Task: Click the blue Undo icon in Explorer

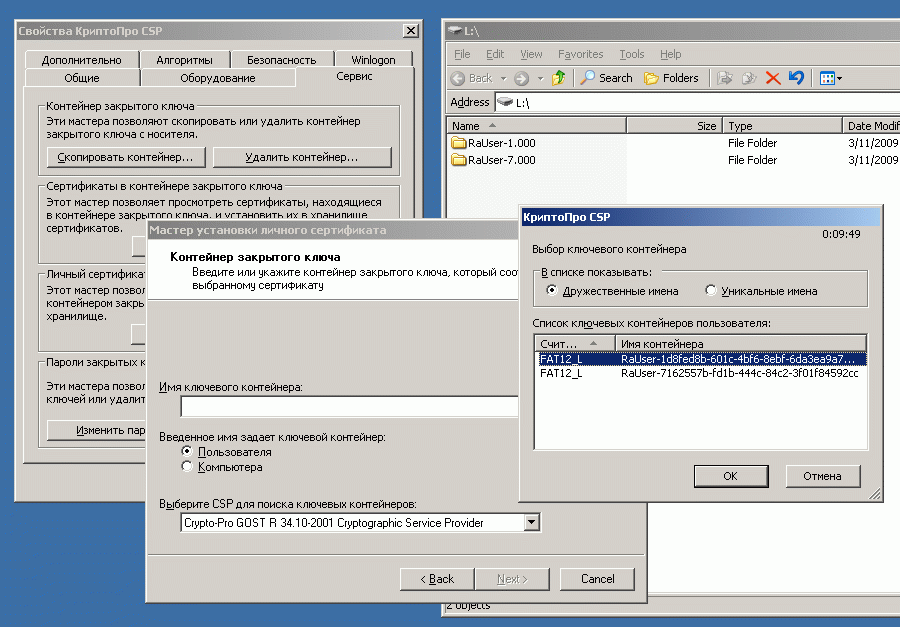Action: pyautogui.click(x=796, y=78)
